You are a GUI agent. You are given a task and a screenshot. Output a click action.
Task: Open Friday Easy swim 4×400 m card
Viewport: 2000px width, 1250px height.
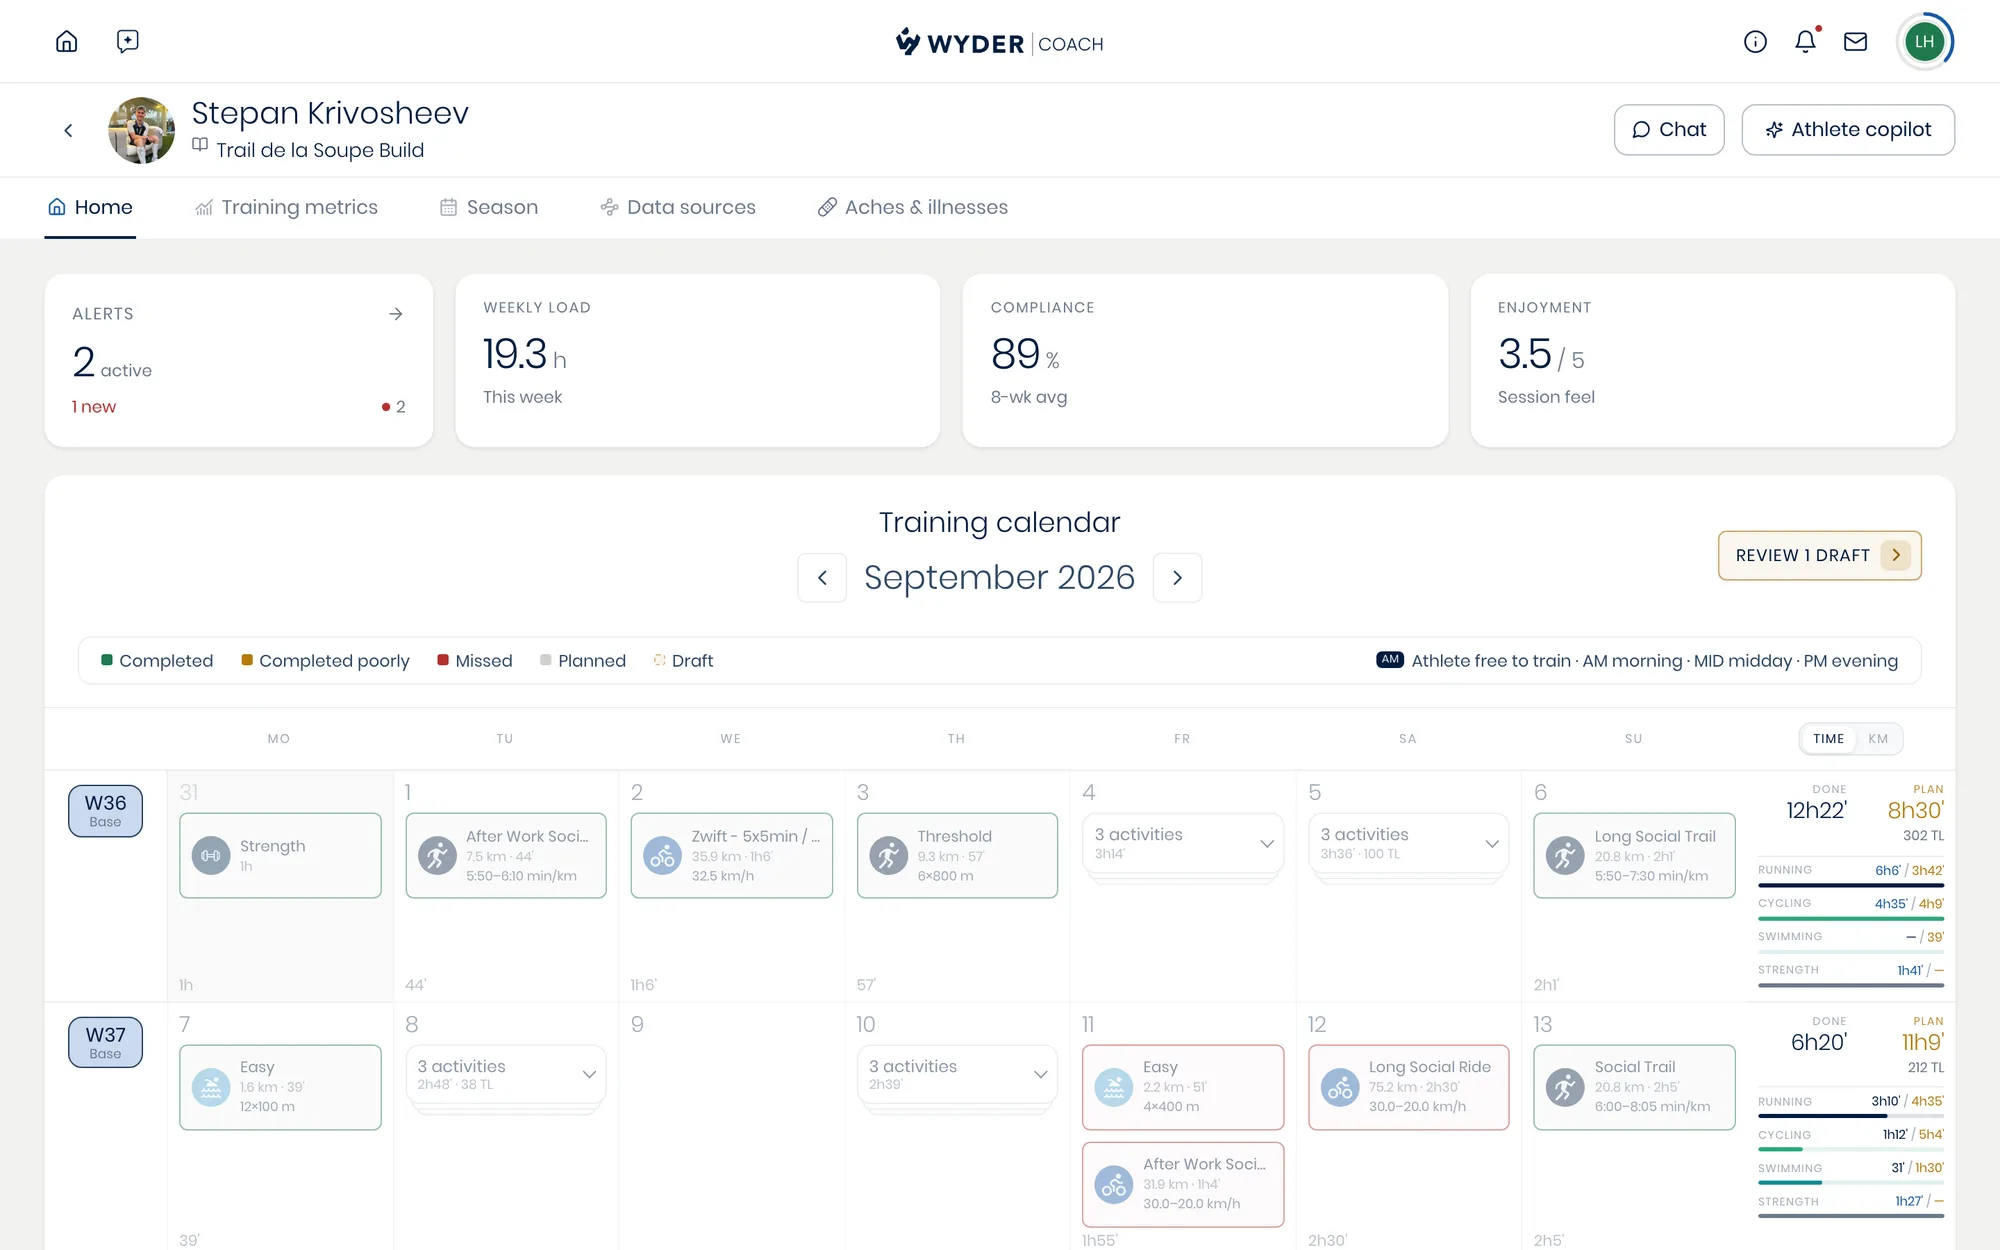pos(1183,1087)
